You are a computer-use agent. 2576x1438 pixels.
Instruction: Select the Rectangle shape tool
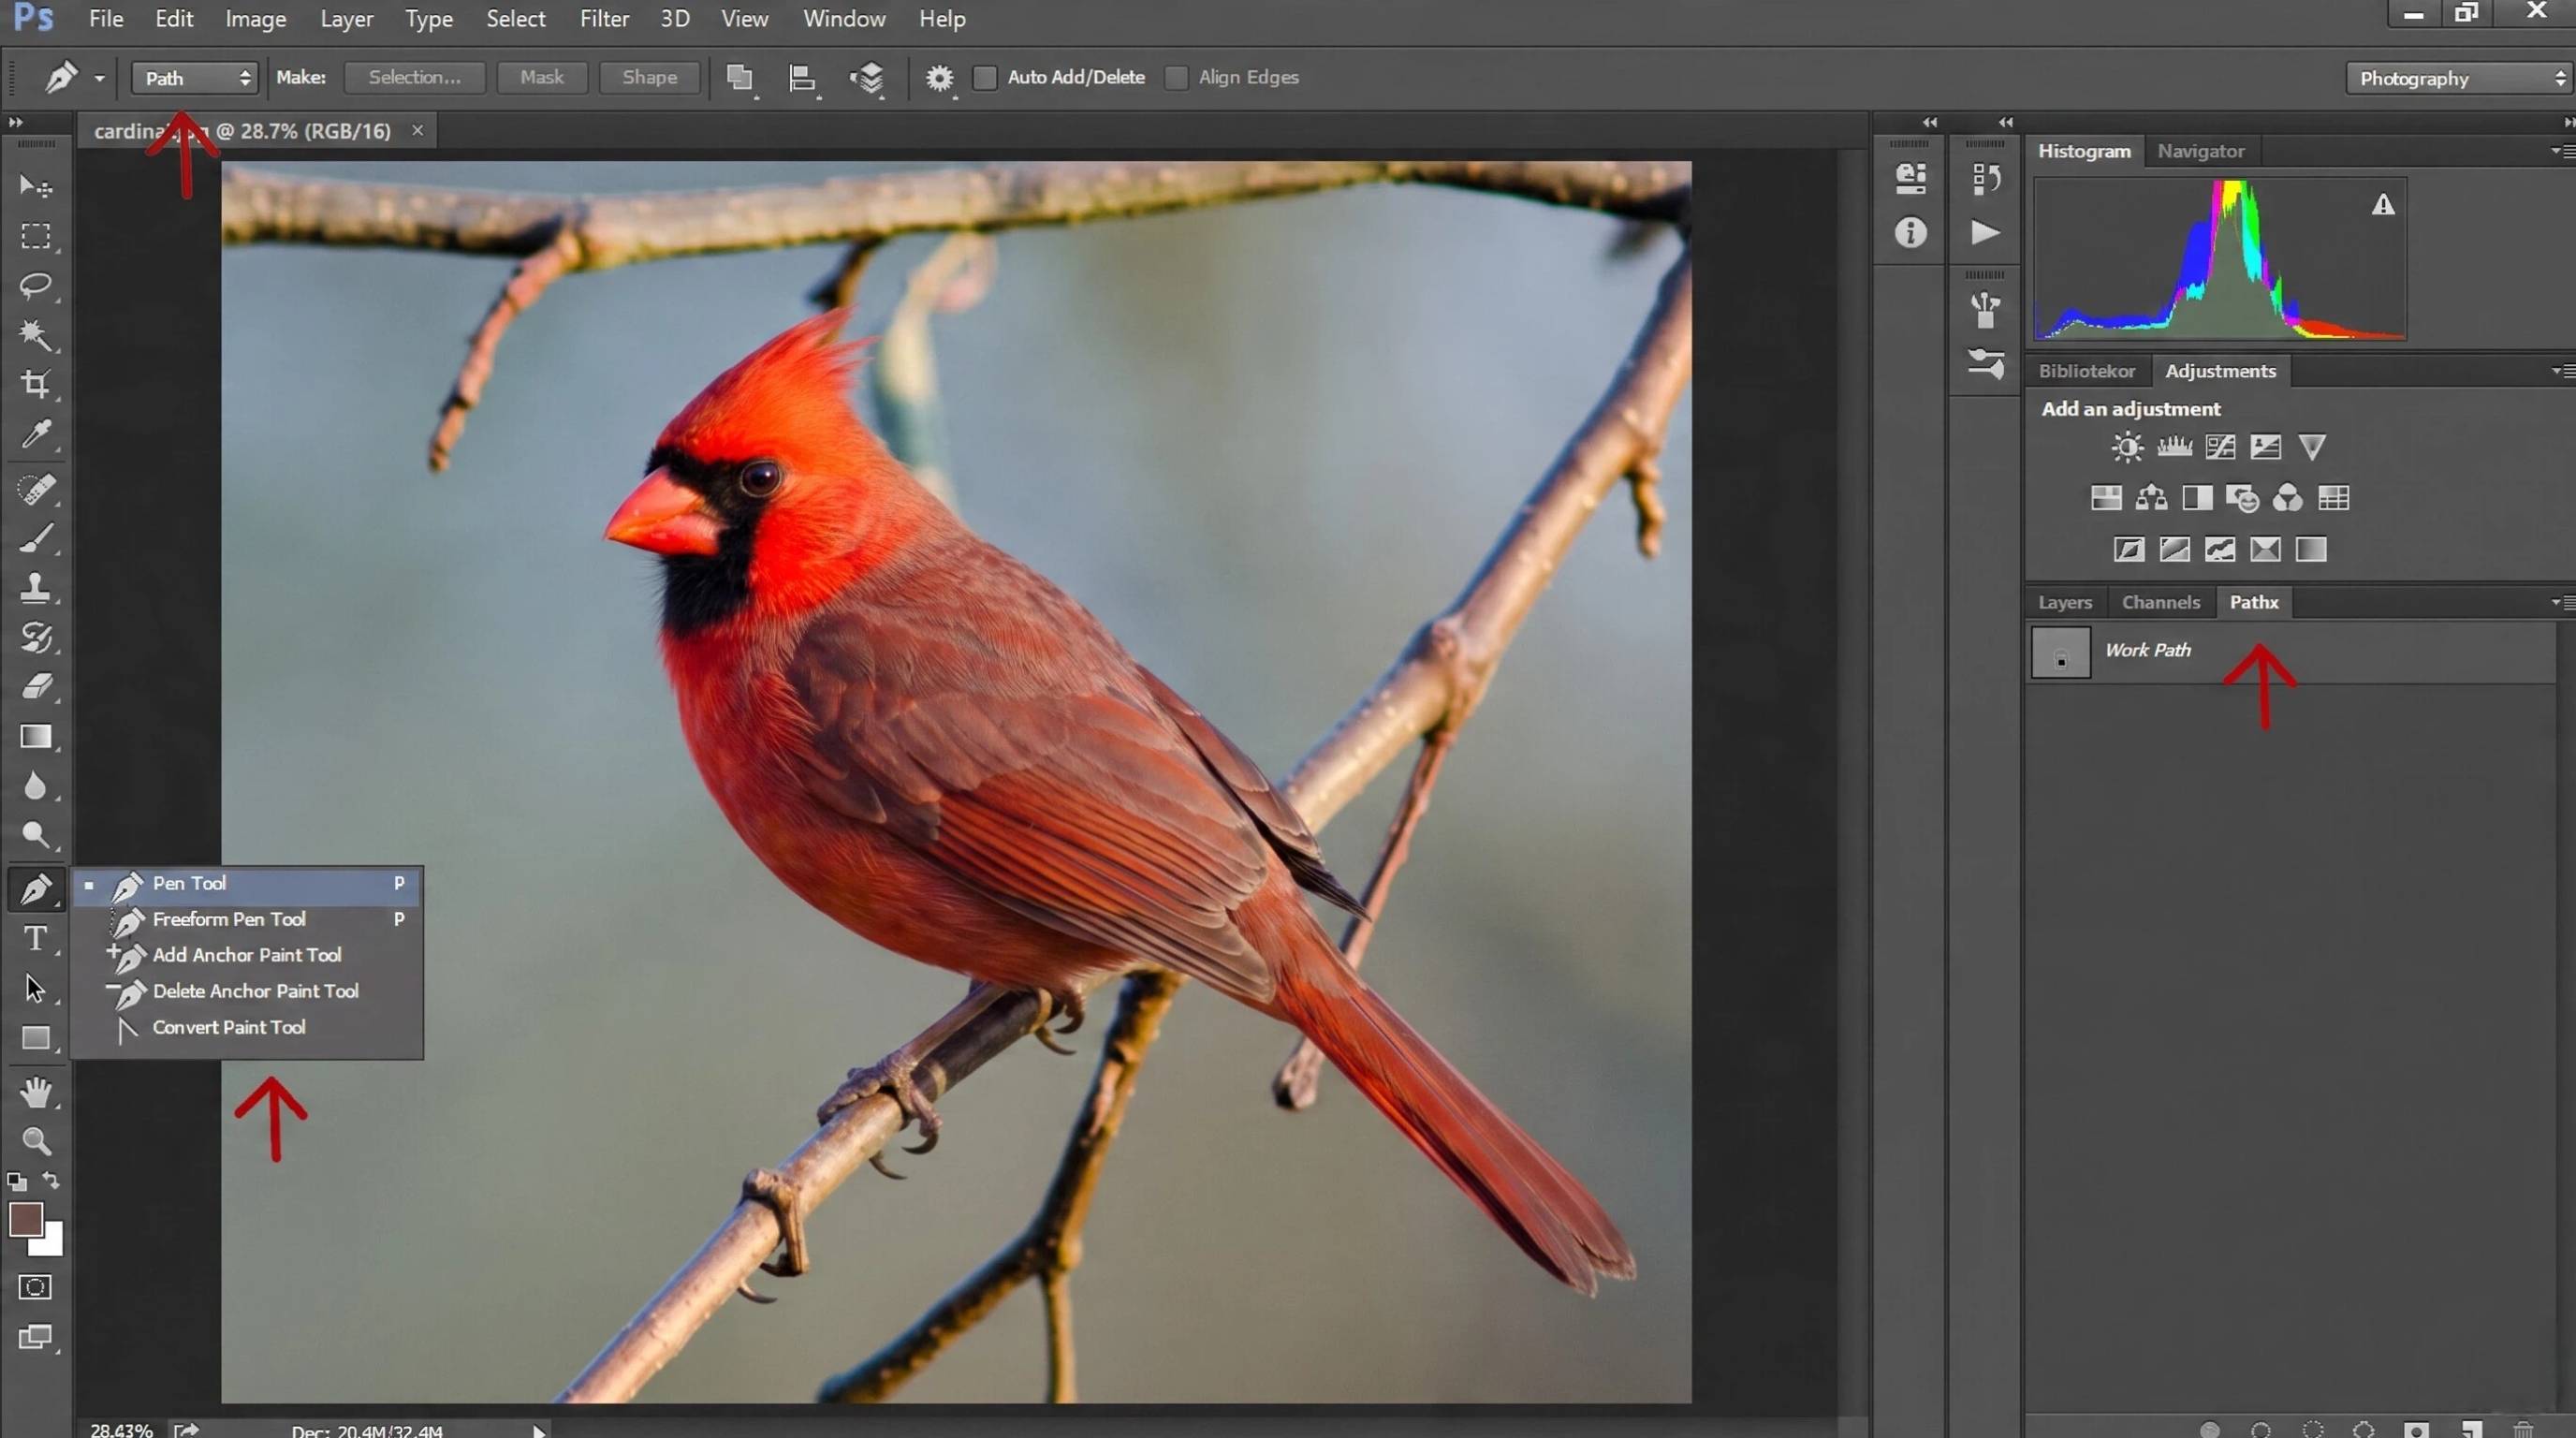point(36,1038)
